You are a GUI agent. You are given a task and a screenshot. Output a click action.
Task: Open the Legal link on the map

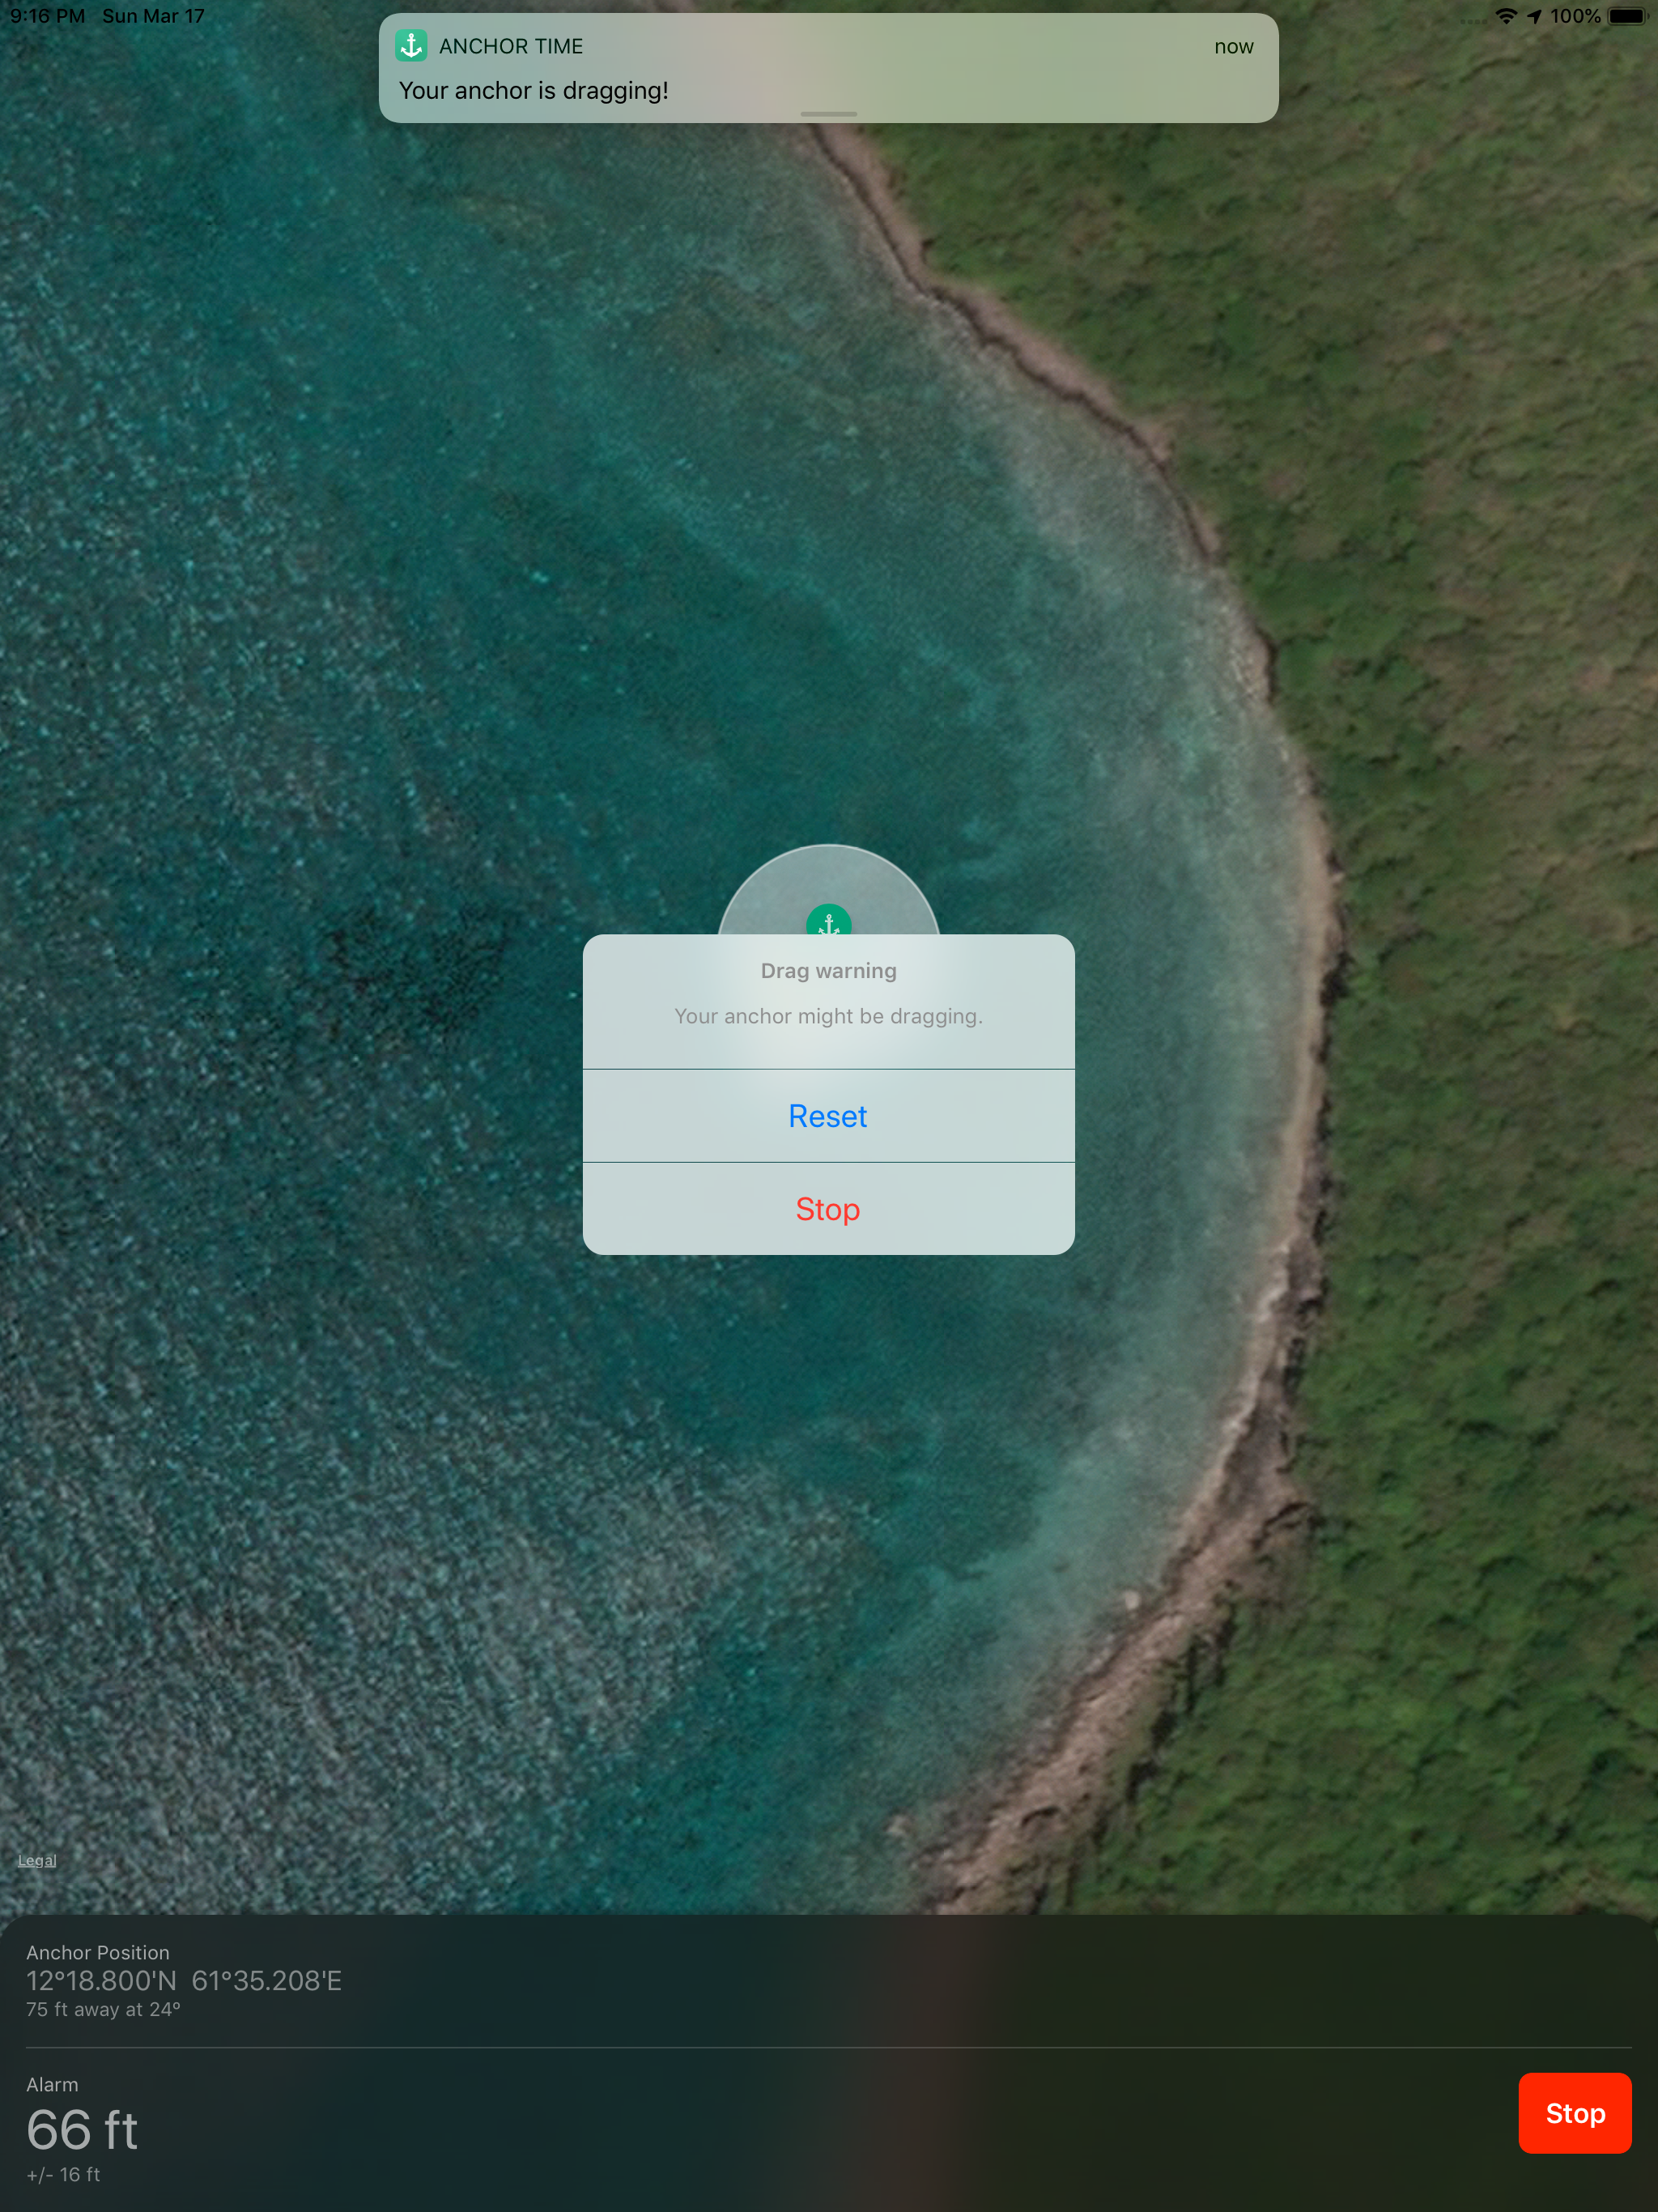click(36, 1859)
